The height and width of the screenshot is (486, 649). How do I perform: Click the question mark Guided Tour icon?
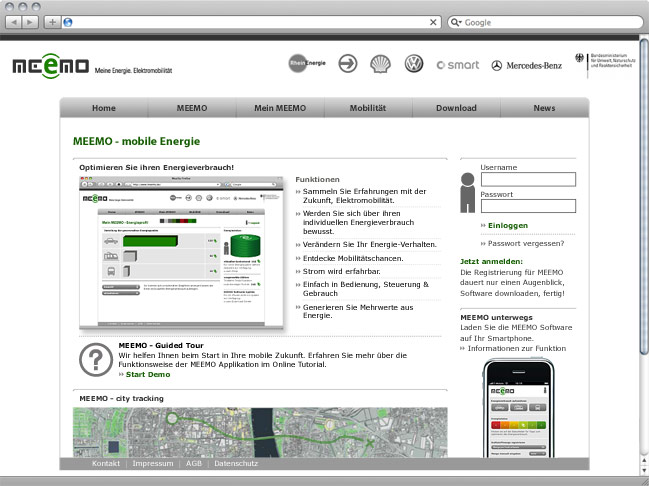tap(95, 358)
